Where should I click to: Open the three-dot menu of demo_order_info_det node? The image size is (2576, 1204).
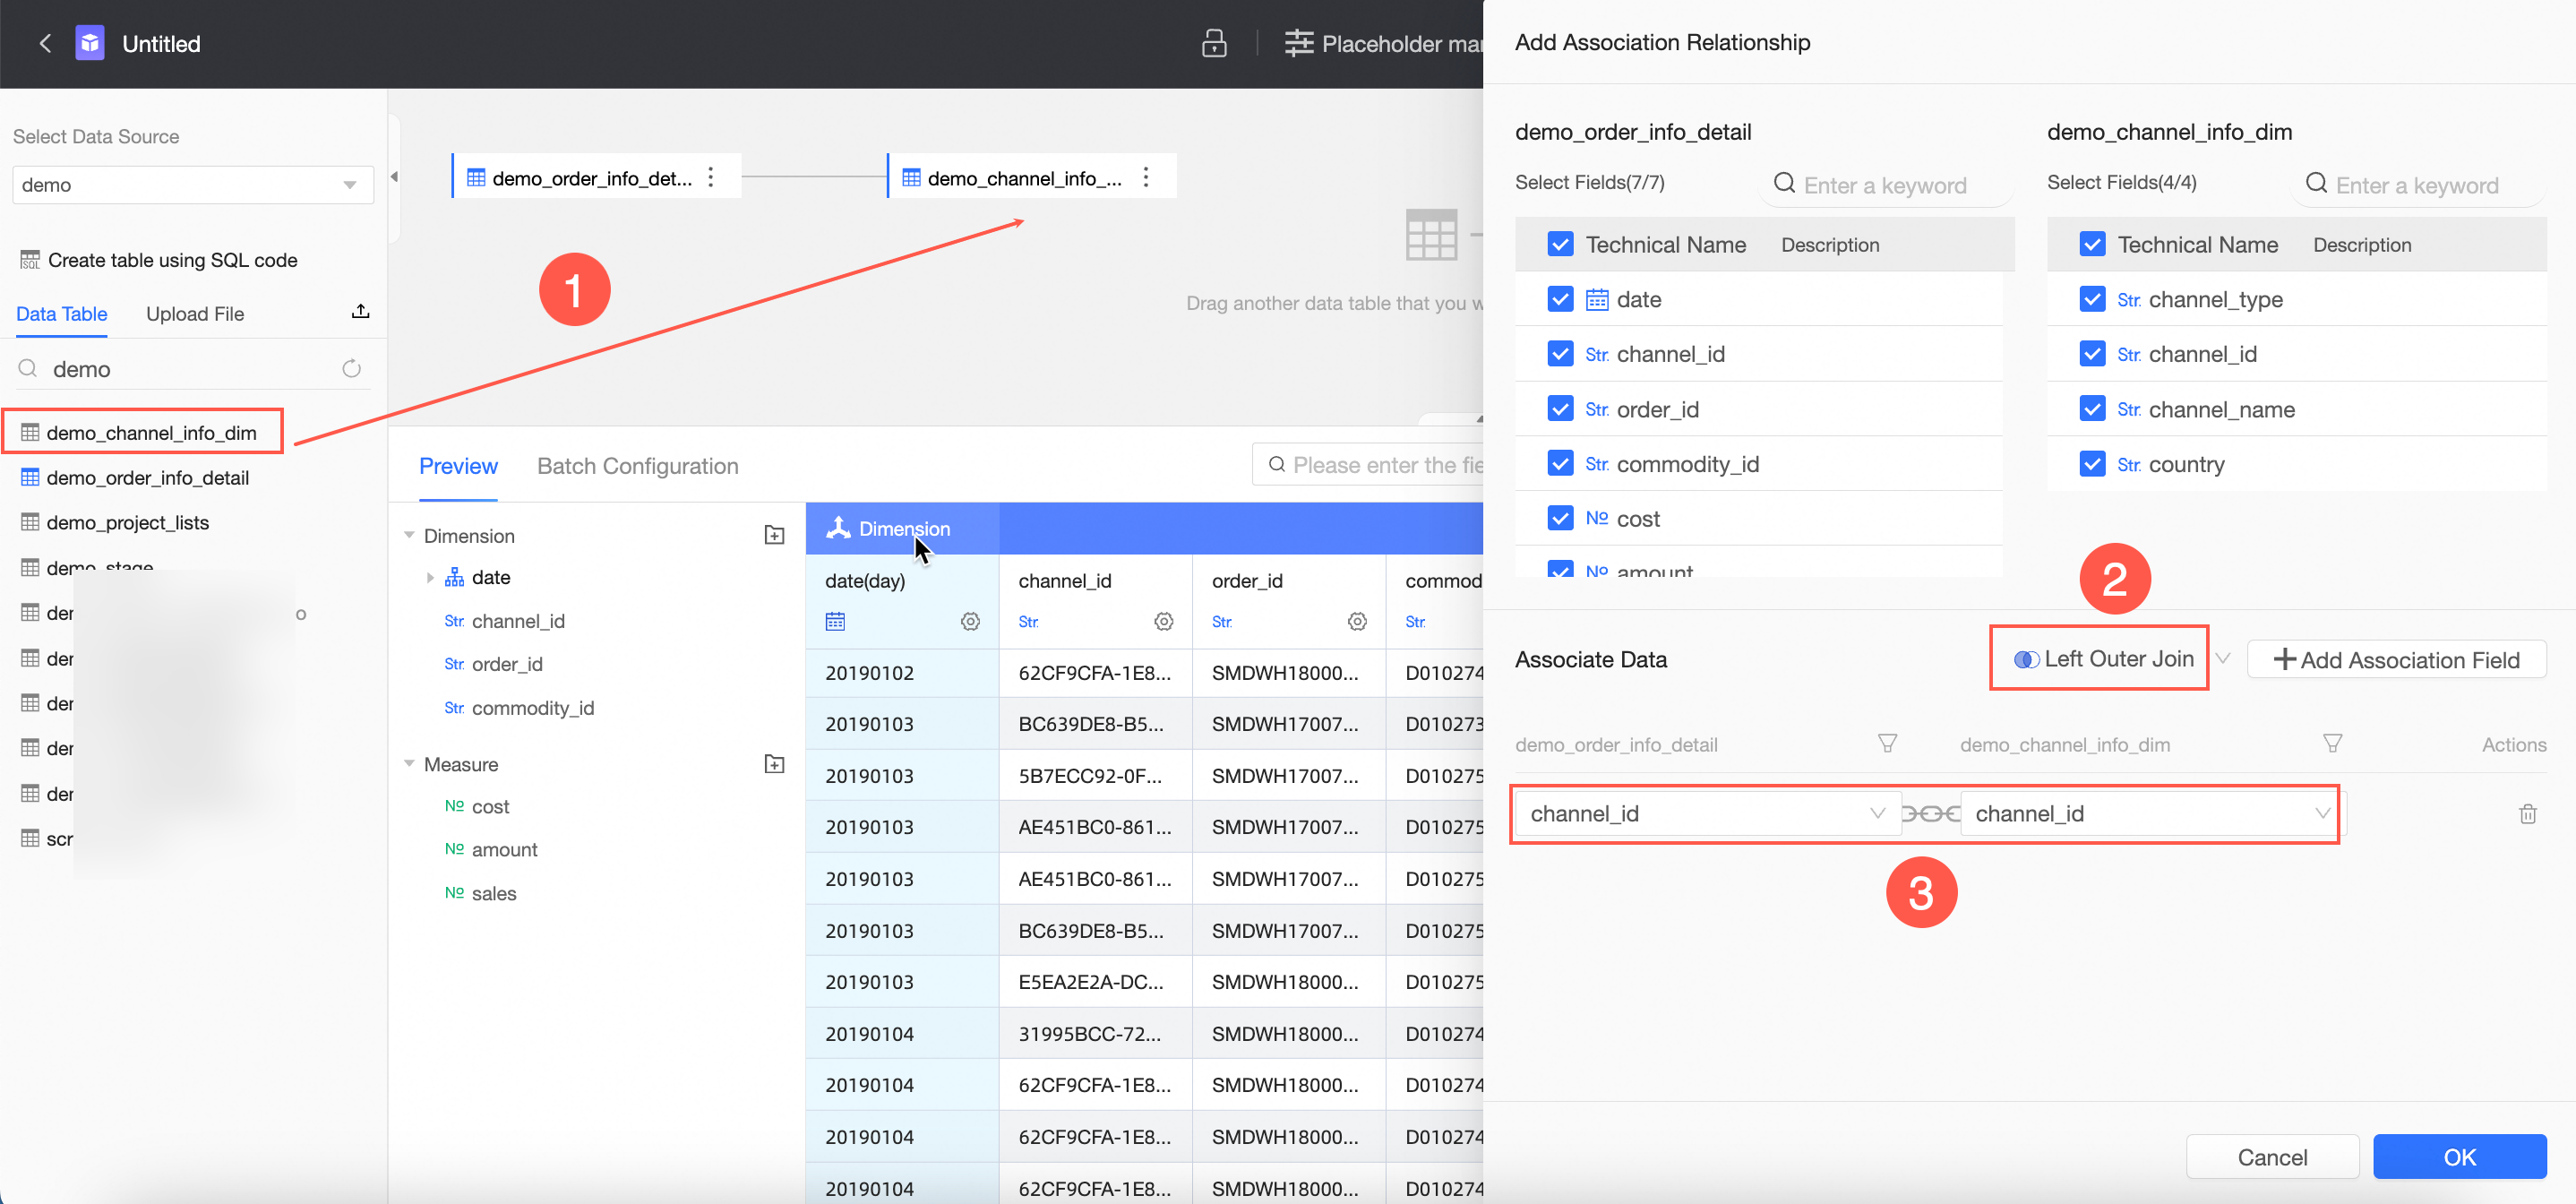(711, 177)
